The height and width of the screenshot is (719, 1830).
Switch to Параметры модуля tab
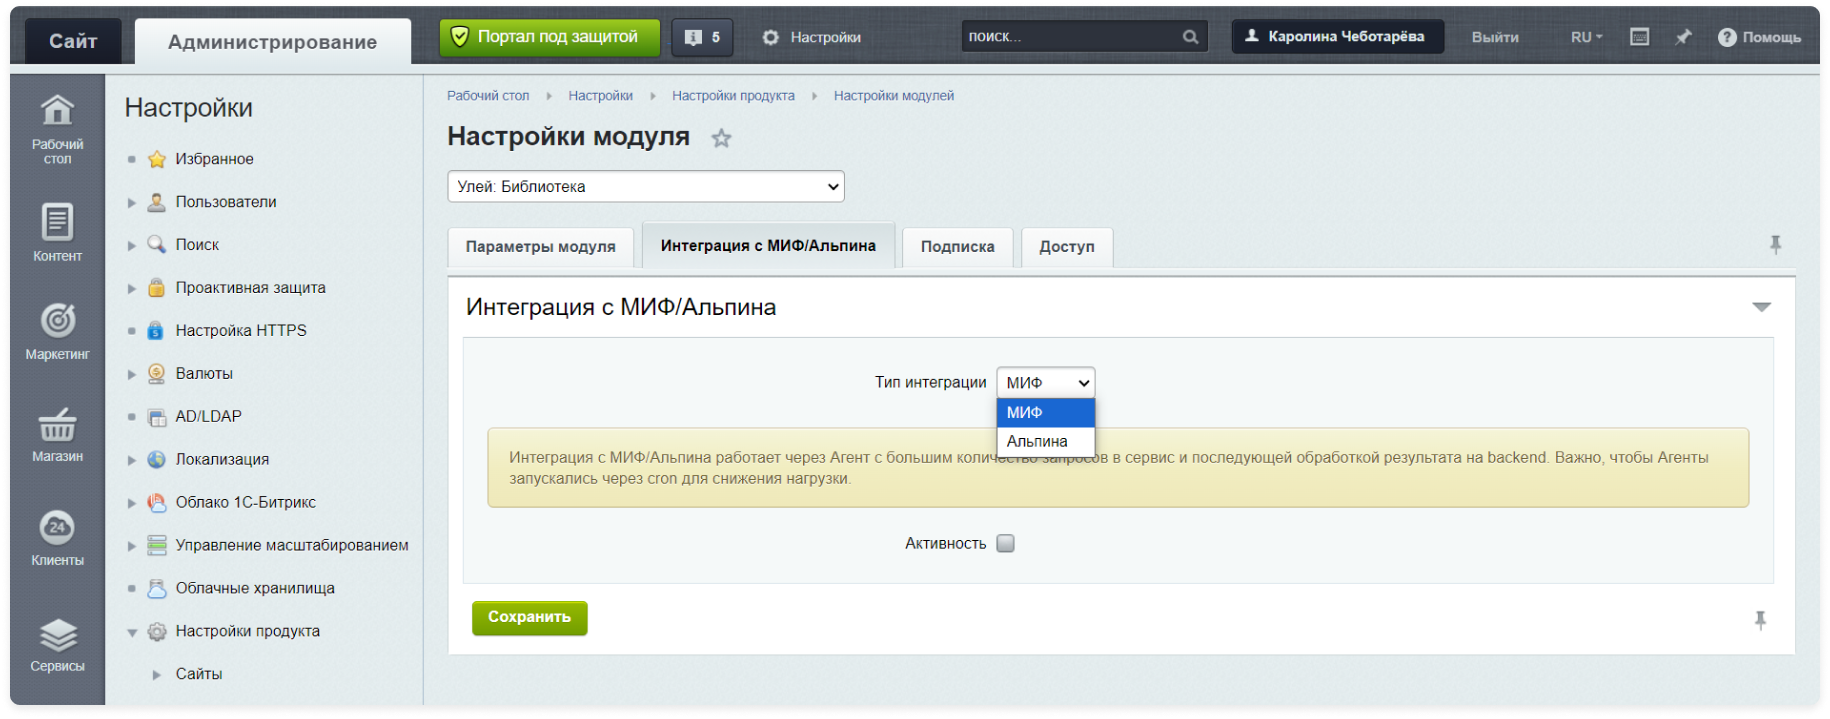tap(540, 247)
